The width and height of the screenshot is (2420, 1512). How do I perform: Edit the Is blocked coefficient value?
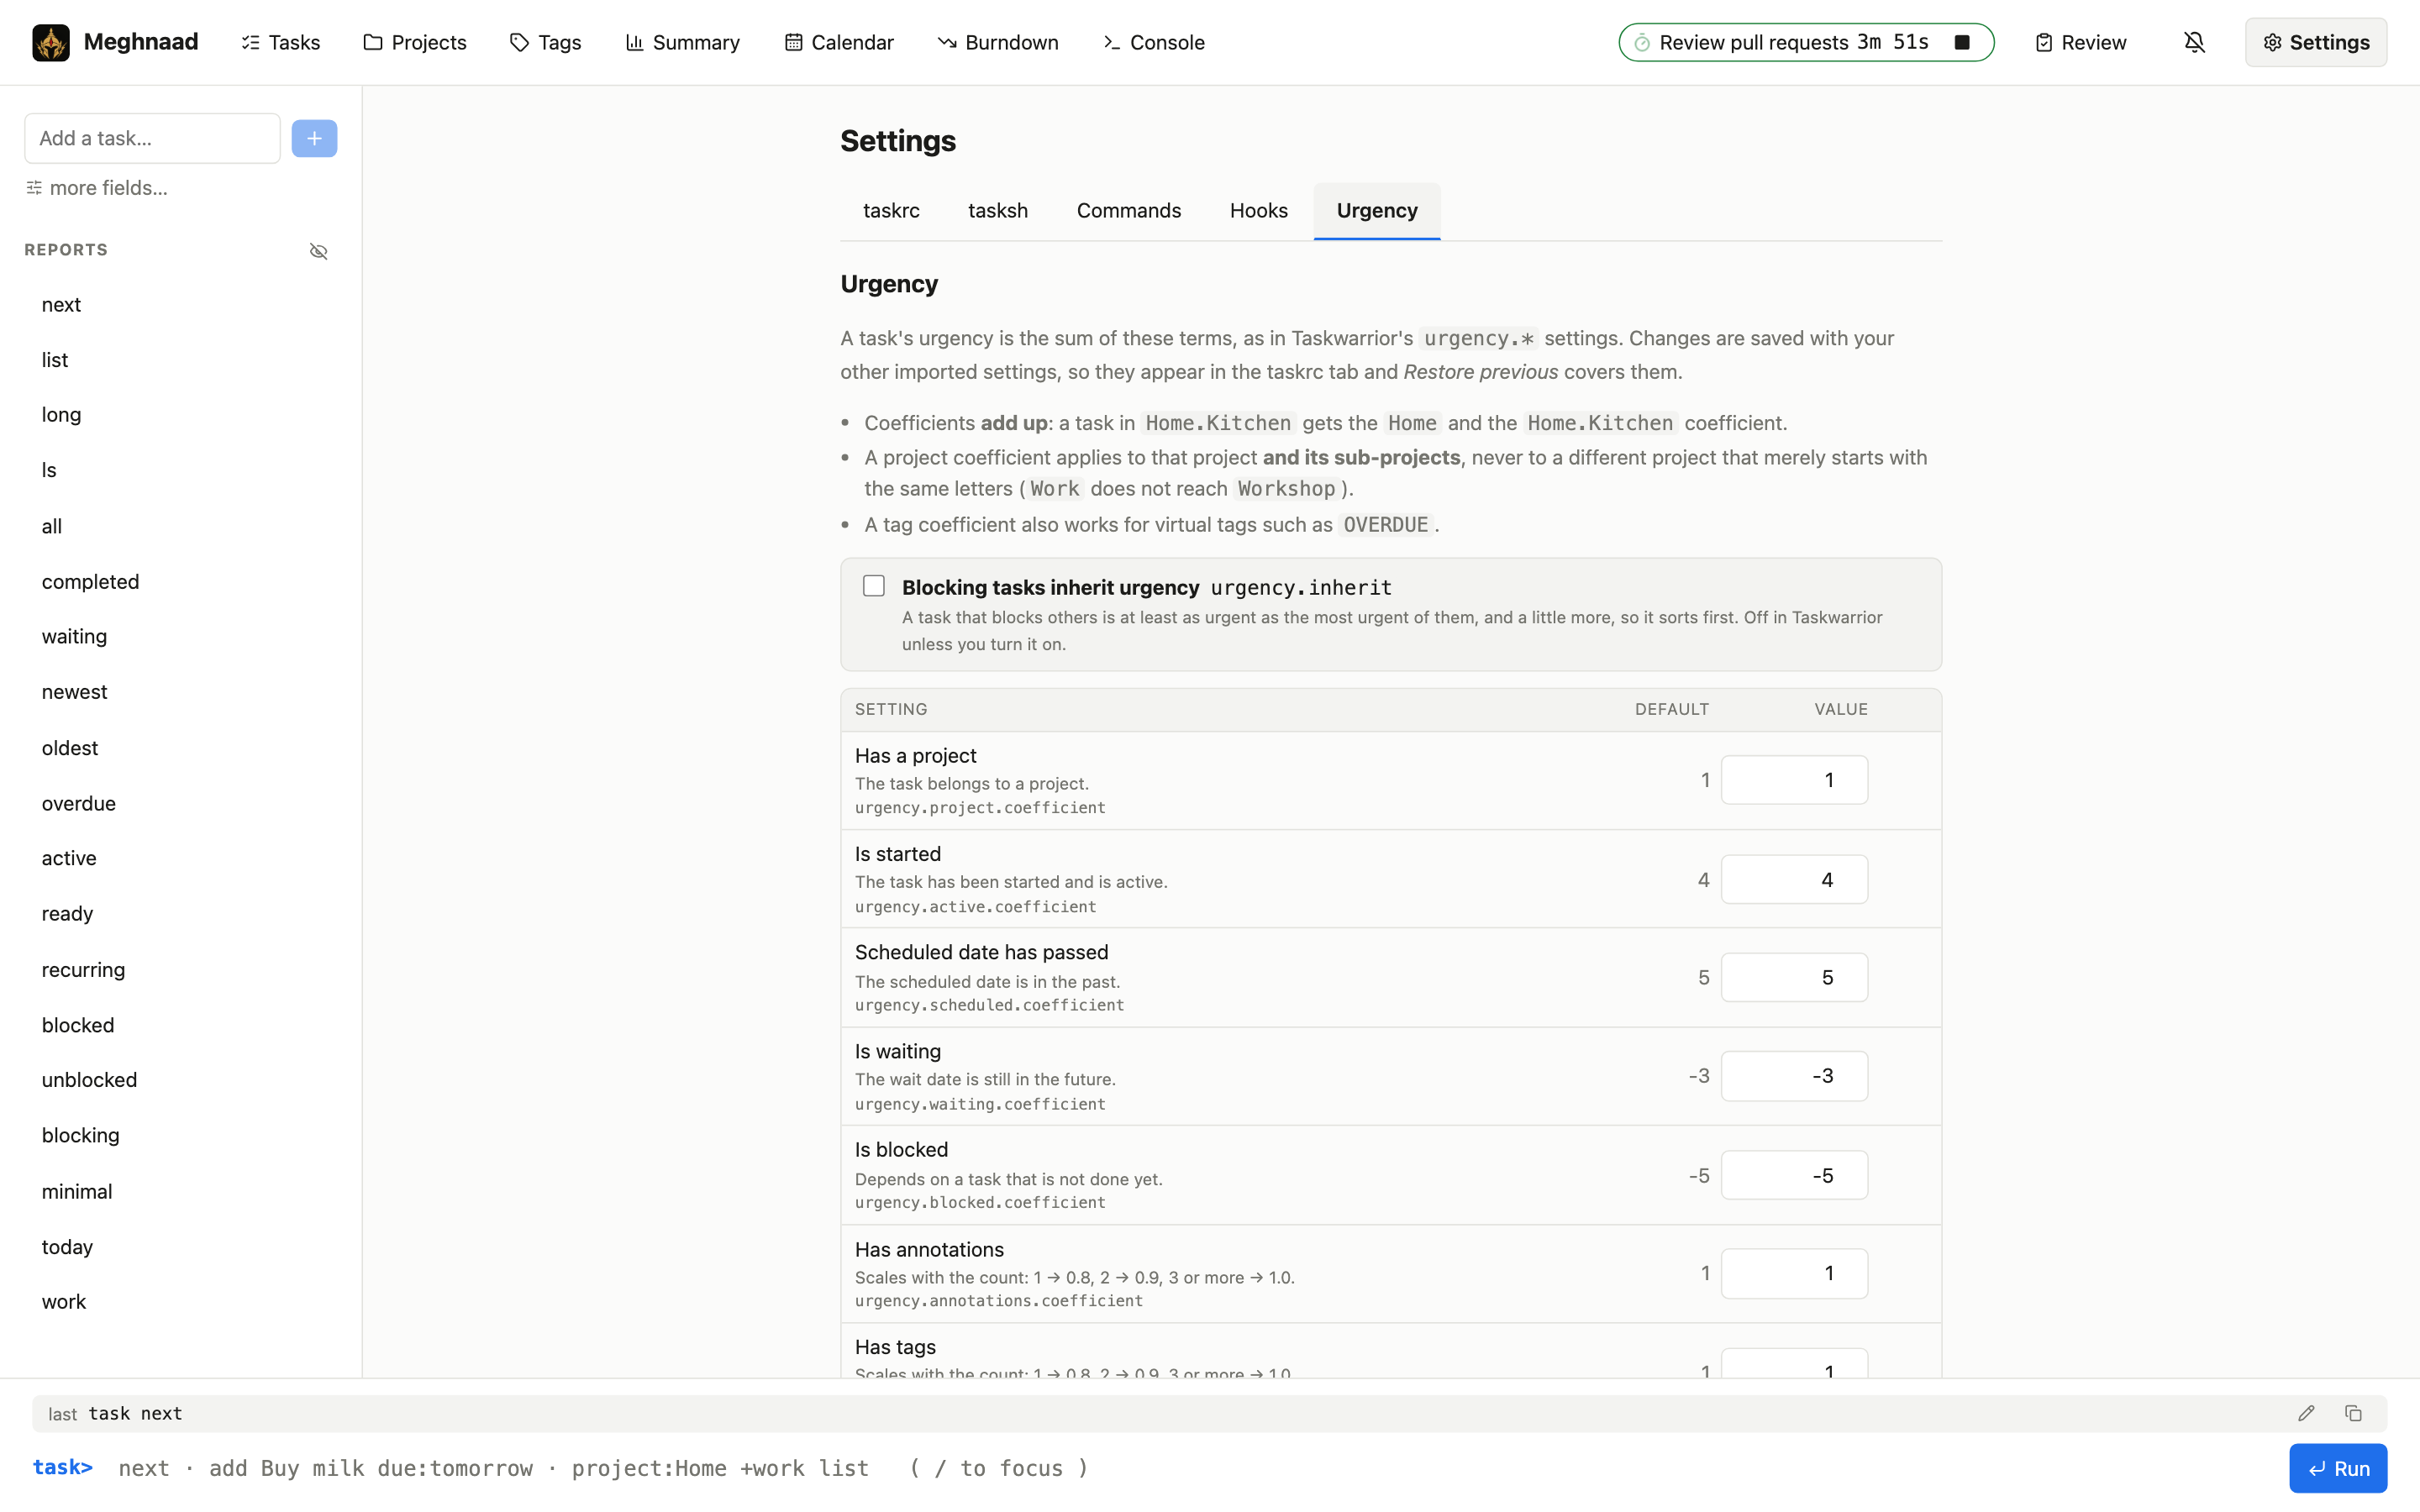point(1794,1175)
